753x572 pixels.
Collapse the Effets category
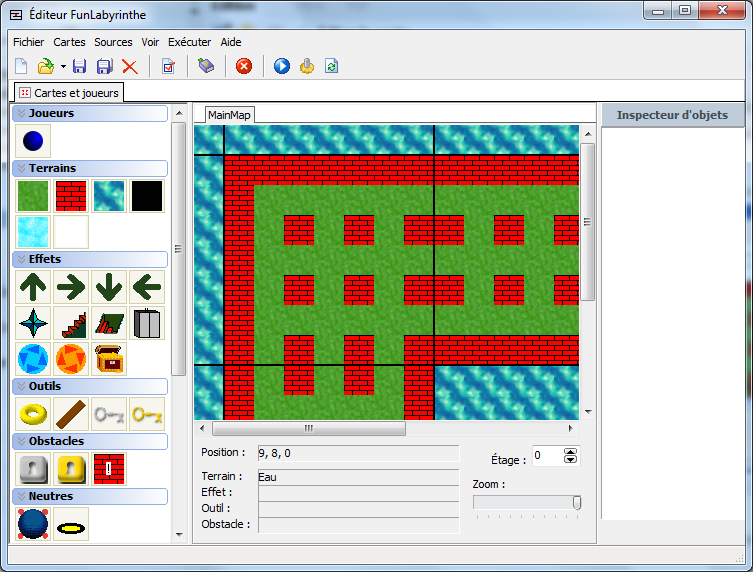21,259
